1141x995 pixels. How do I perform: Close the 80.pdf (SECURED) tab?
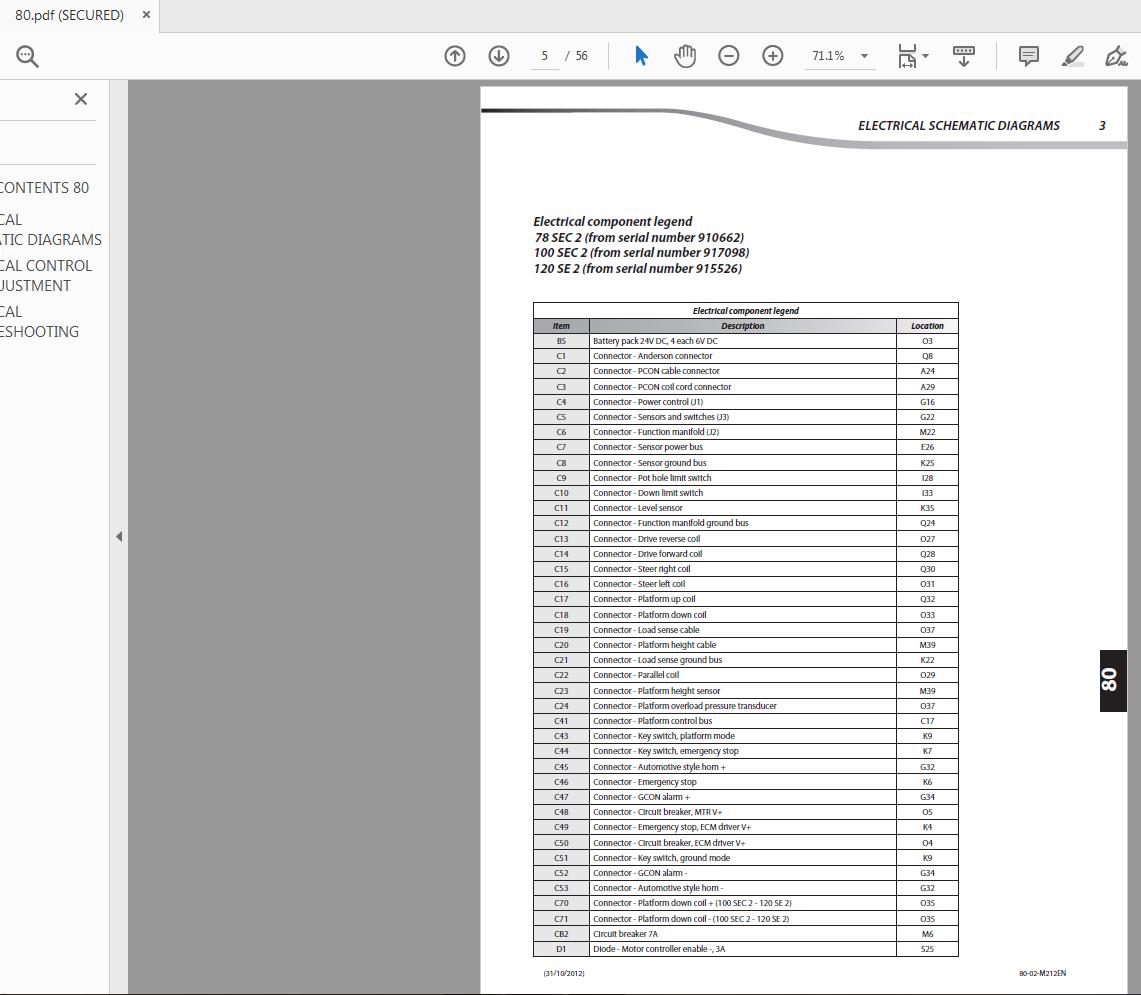pyautogui.click(x=146, y=15)
